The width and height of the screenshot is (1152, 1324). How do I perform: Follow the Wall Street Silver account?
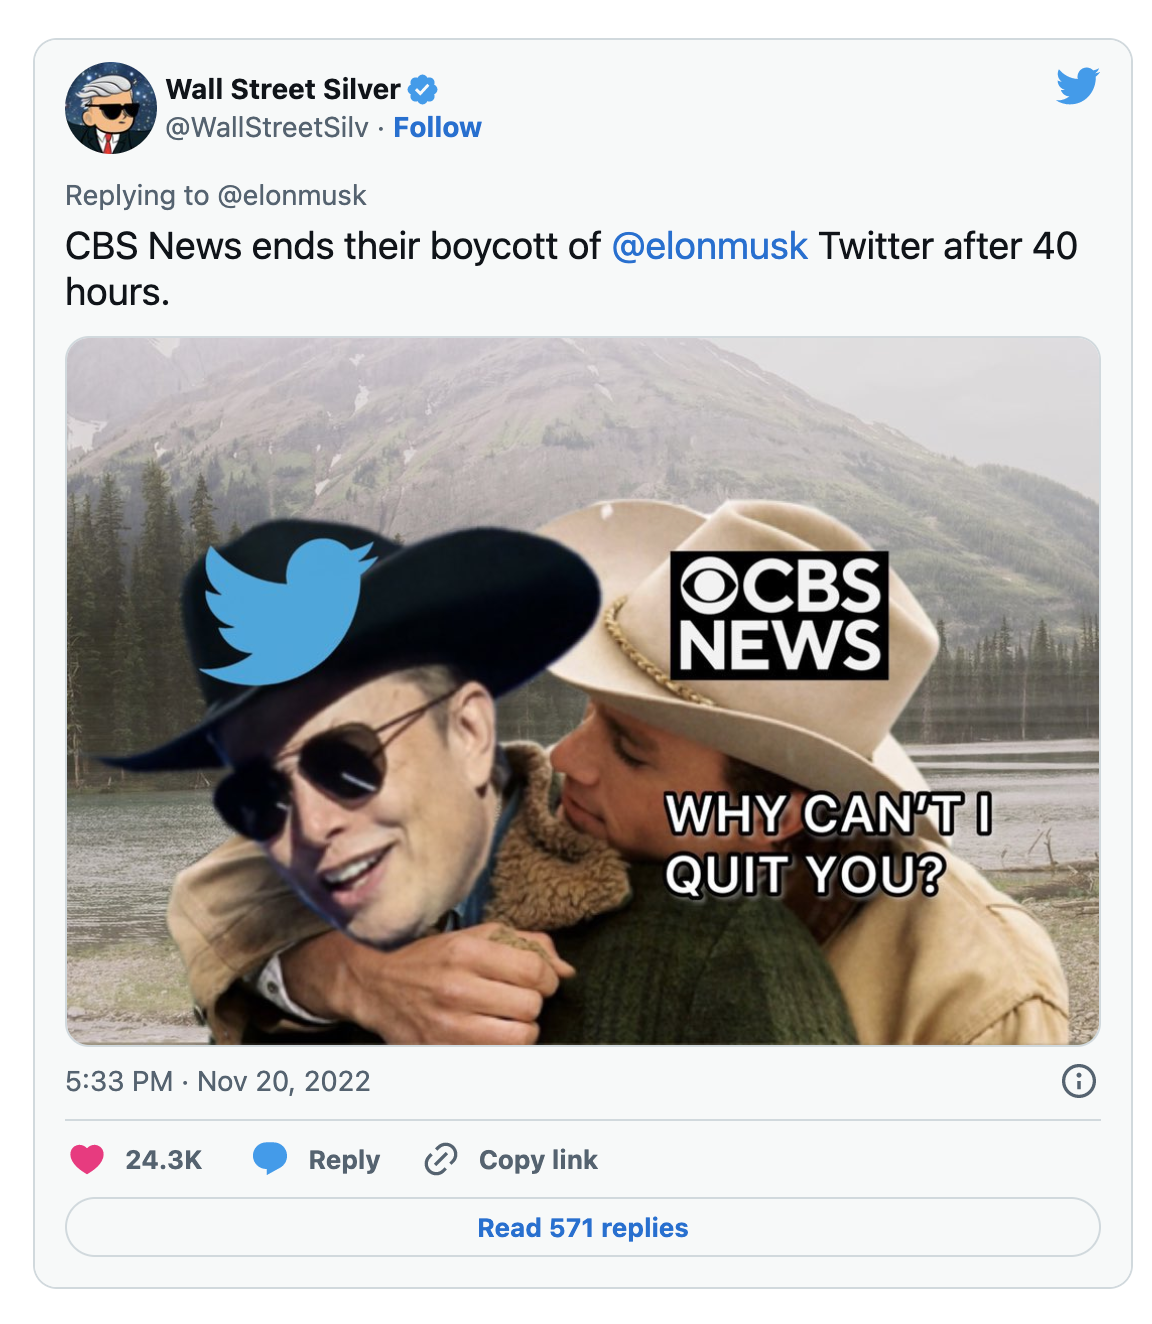click(437, 128)
